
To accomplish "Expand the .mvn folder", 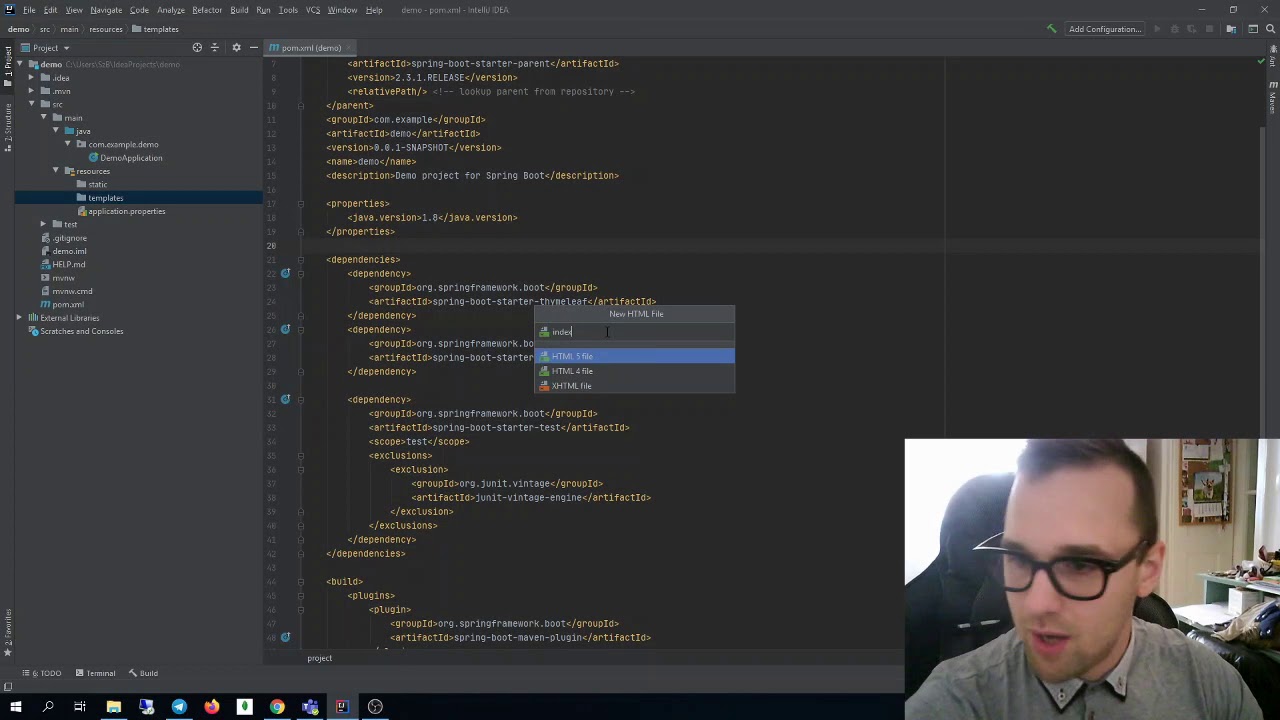I will (31, 91).
